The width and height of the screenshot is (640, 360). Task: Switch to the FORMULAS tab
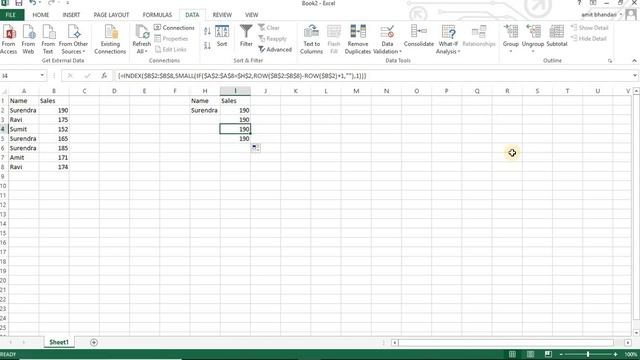pyautogui.click(x=157, y=15)
